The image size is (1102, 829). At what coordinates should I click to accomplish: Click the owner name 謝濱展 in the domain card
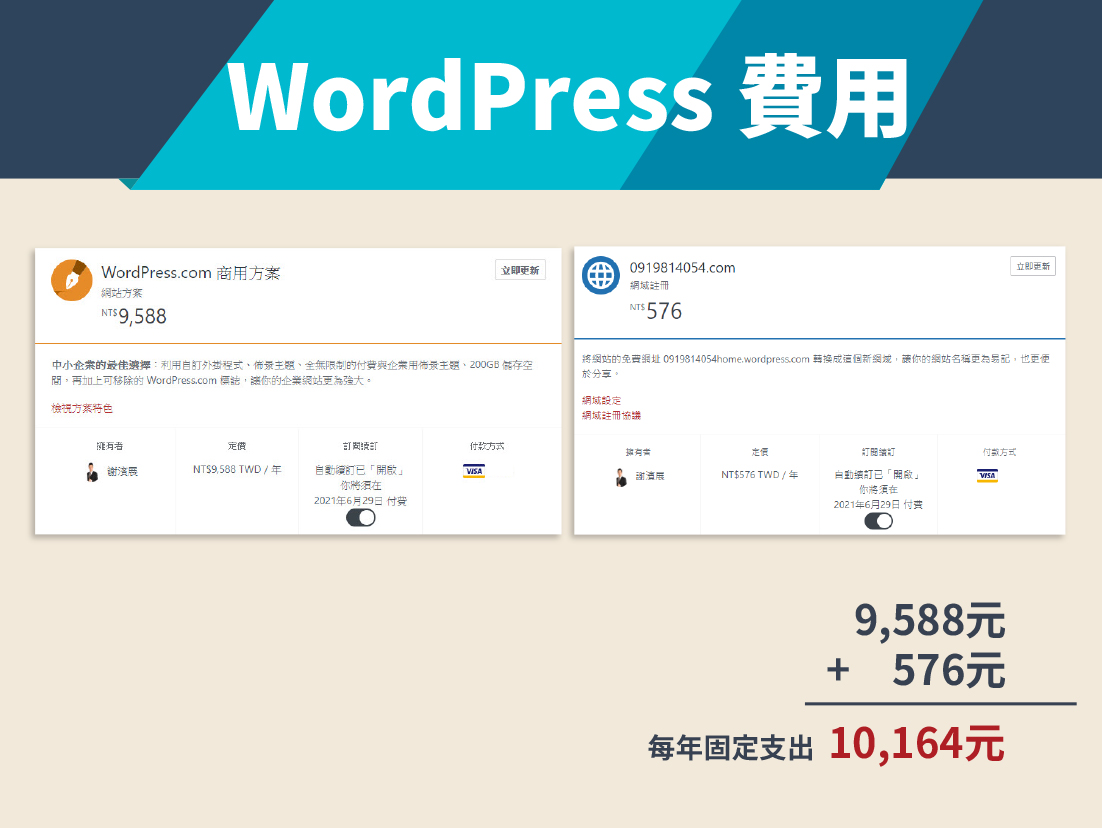650,476
